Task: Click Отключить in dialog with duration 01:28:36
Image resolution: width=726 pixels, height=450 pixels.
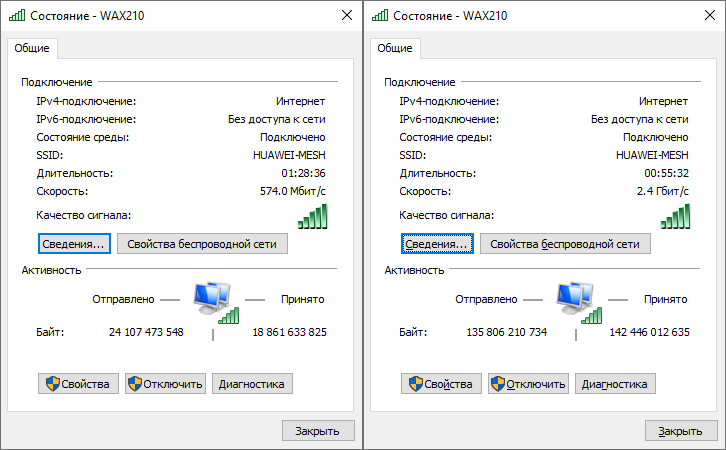Action: [165, 384]
